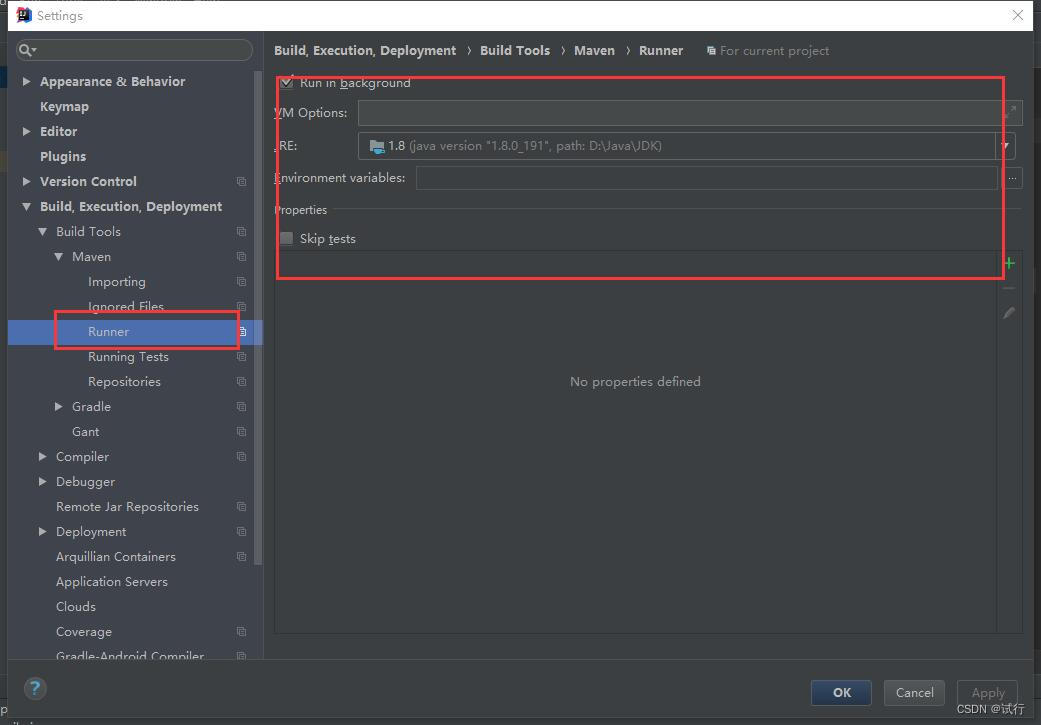Click project-level icon beside Gradle
The width and height of the screenshot is (1041, 725).
pyautogui.click(x=242, y=407)
